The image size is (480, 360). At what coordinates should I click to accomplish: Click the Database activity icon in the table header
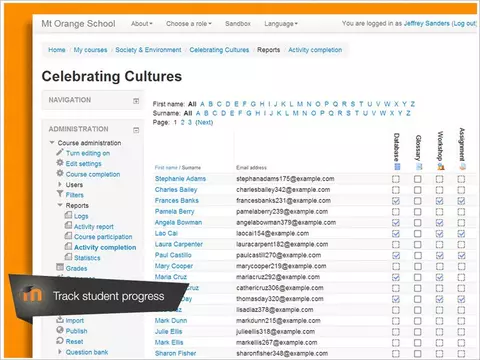point(397,167)
